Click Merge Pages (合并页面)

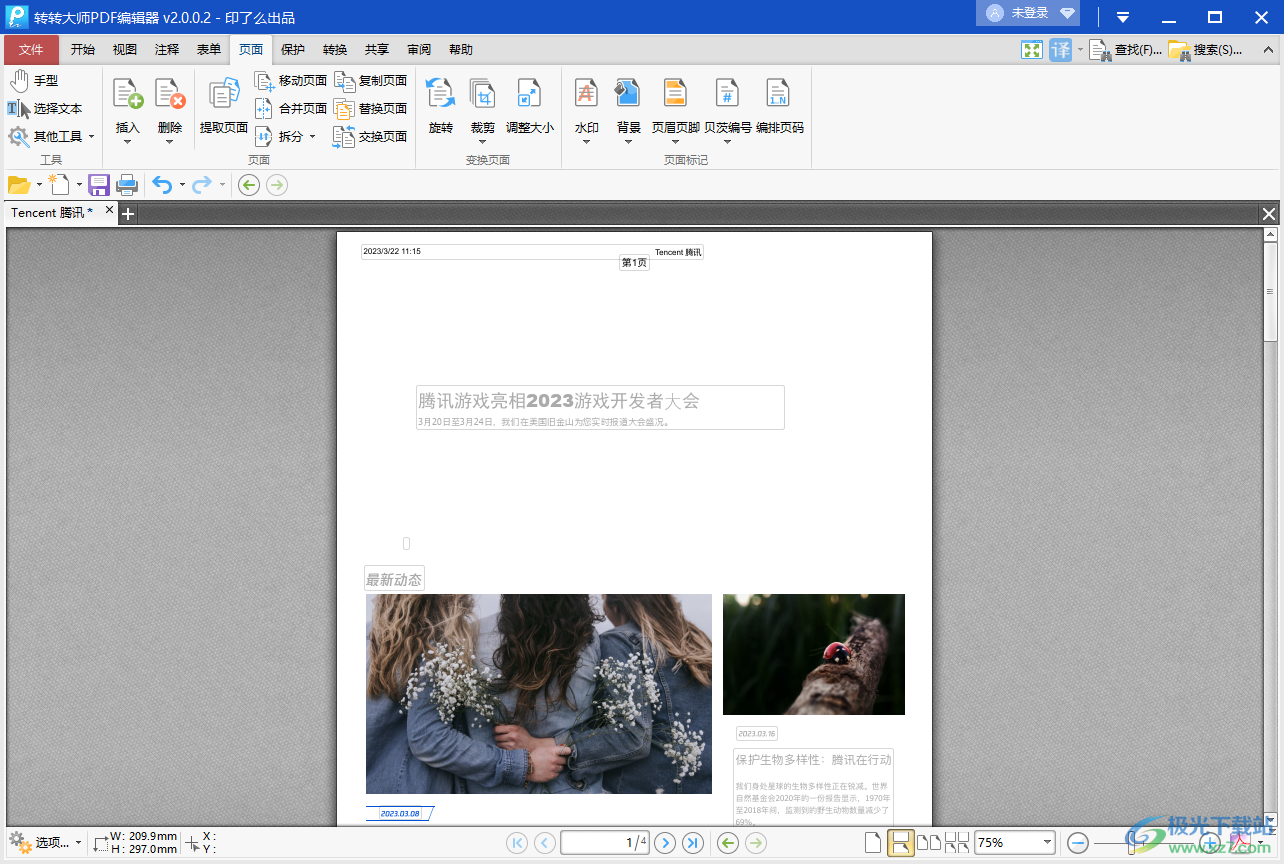tap(291, 108)
